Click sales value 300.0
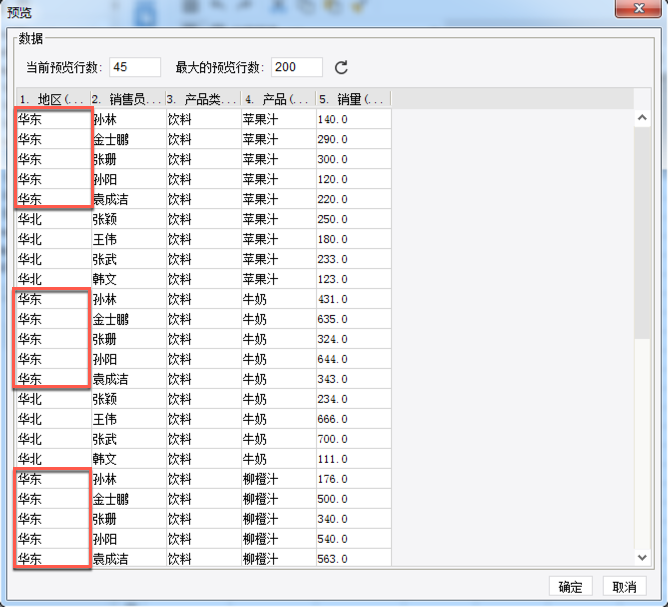668x607 pixels. click(332, 159)
